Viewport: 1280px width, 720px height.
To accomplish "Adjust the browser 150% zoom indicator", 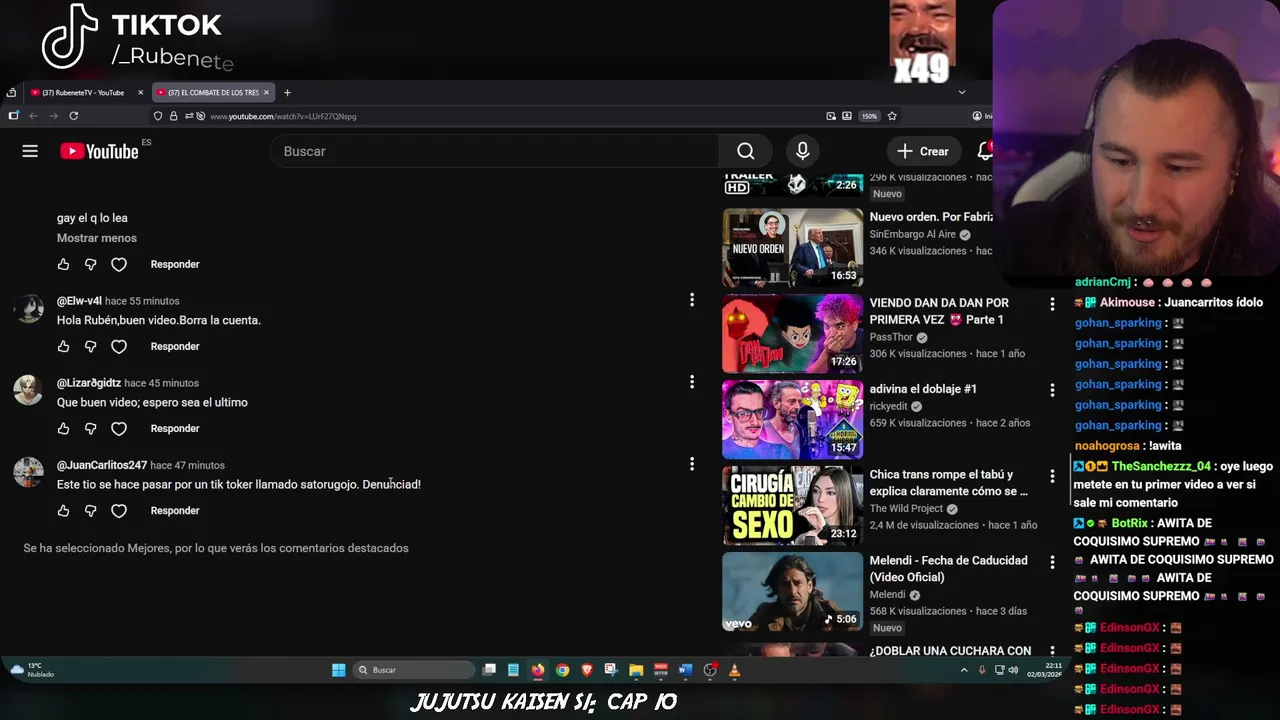I will coord(870,116).
